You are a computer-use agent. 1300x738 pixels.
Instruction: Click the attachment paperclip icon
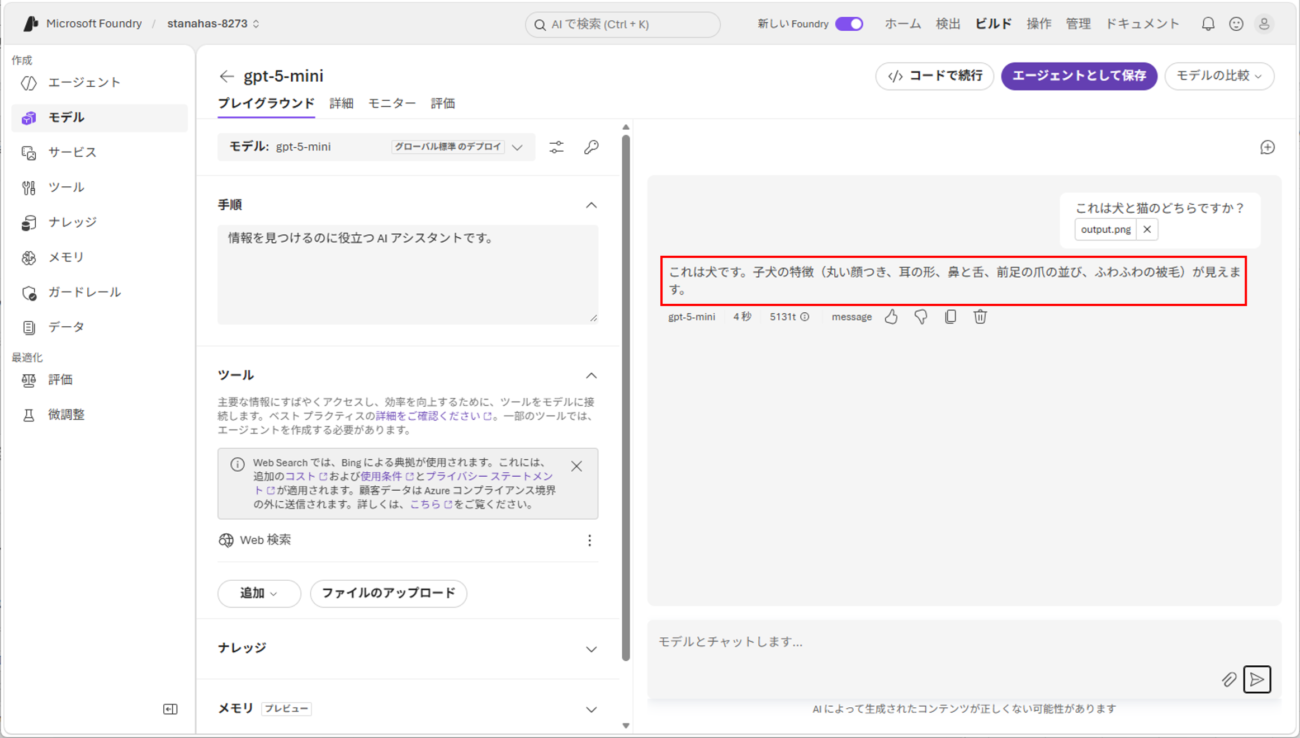coord(1229,680)
